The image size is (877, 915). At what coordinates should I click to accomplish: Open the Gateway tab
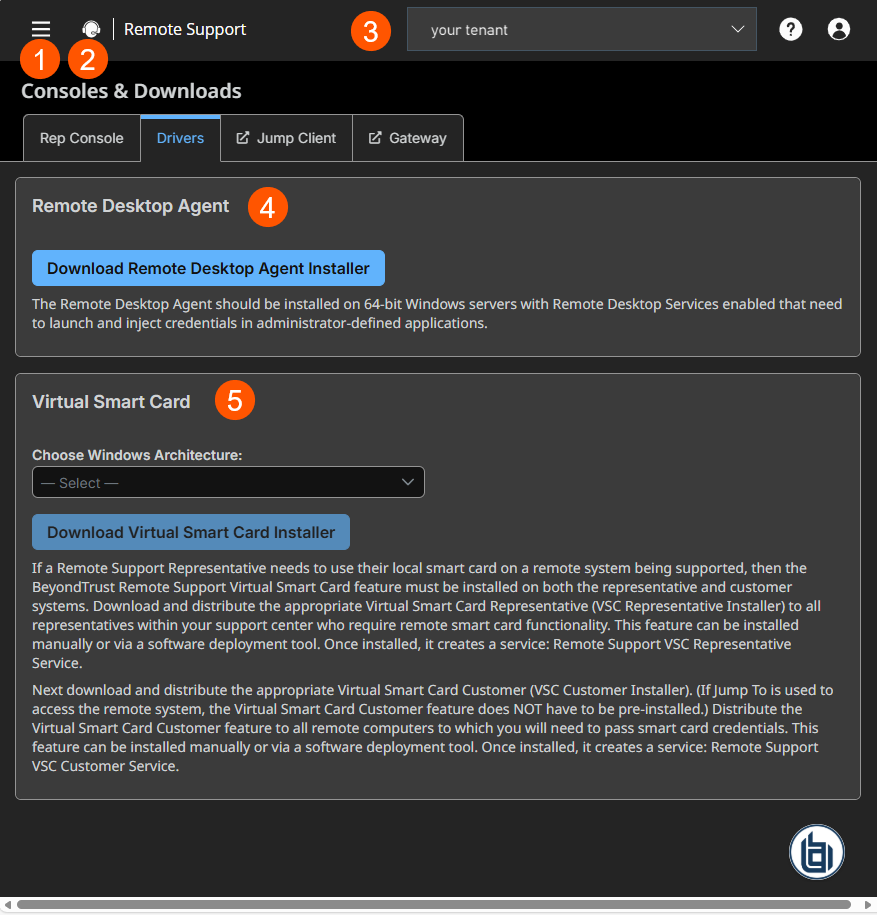pos(408,138)
